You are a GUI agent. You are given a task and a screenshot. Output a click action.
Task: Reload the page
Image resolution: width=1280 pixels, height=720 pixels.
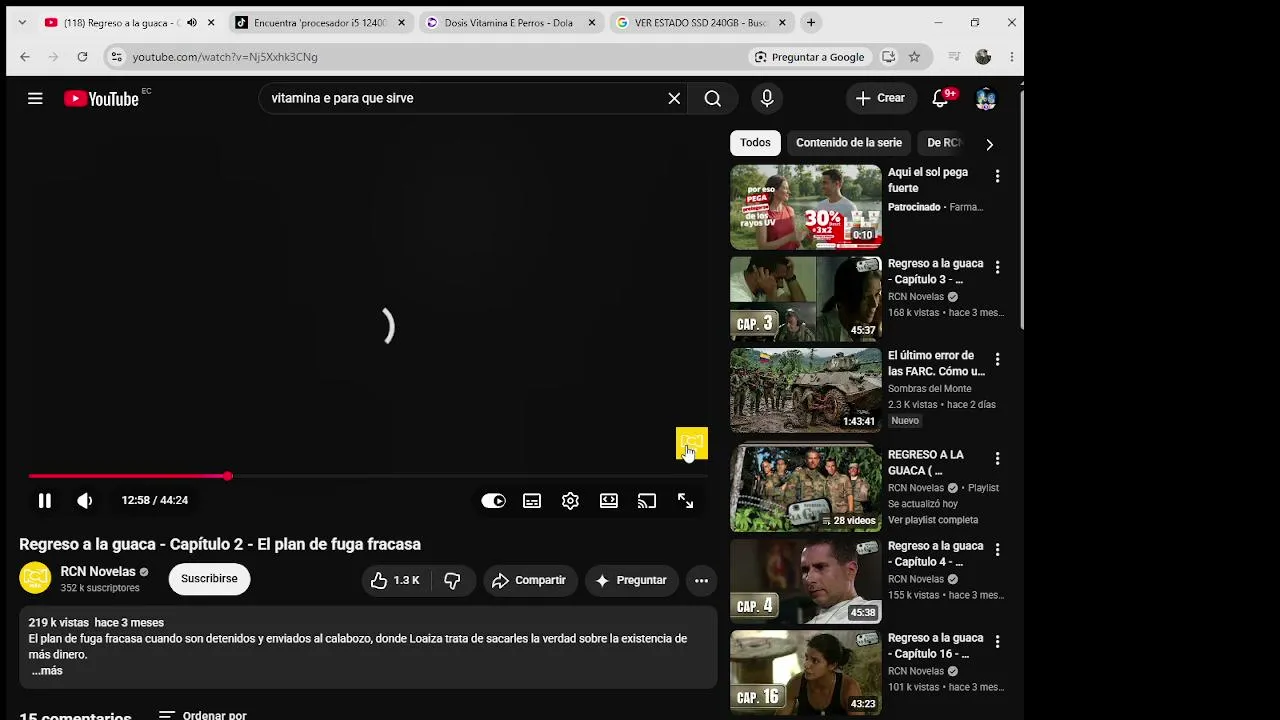tap(82, 57)
